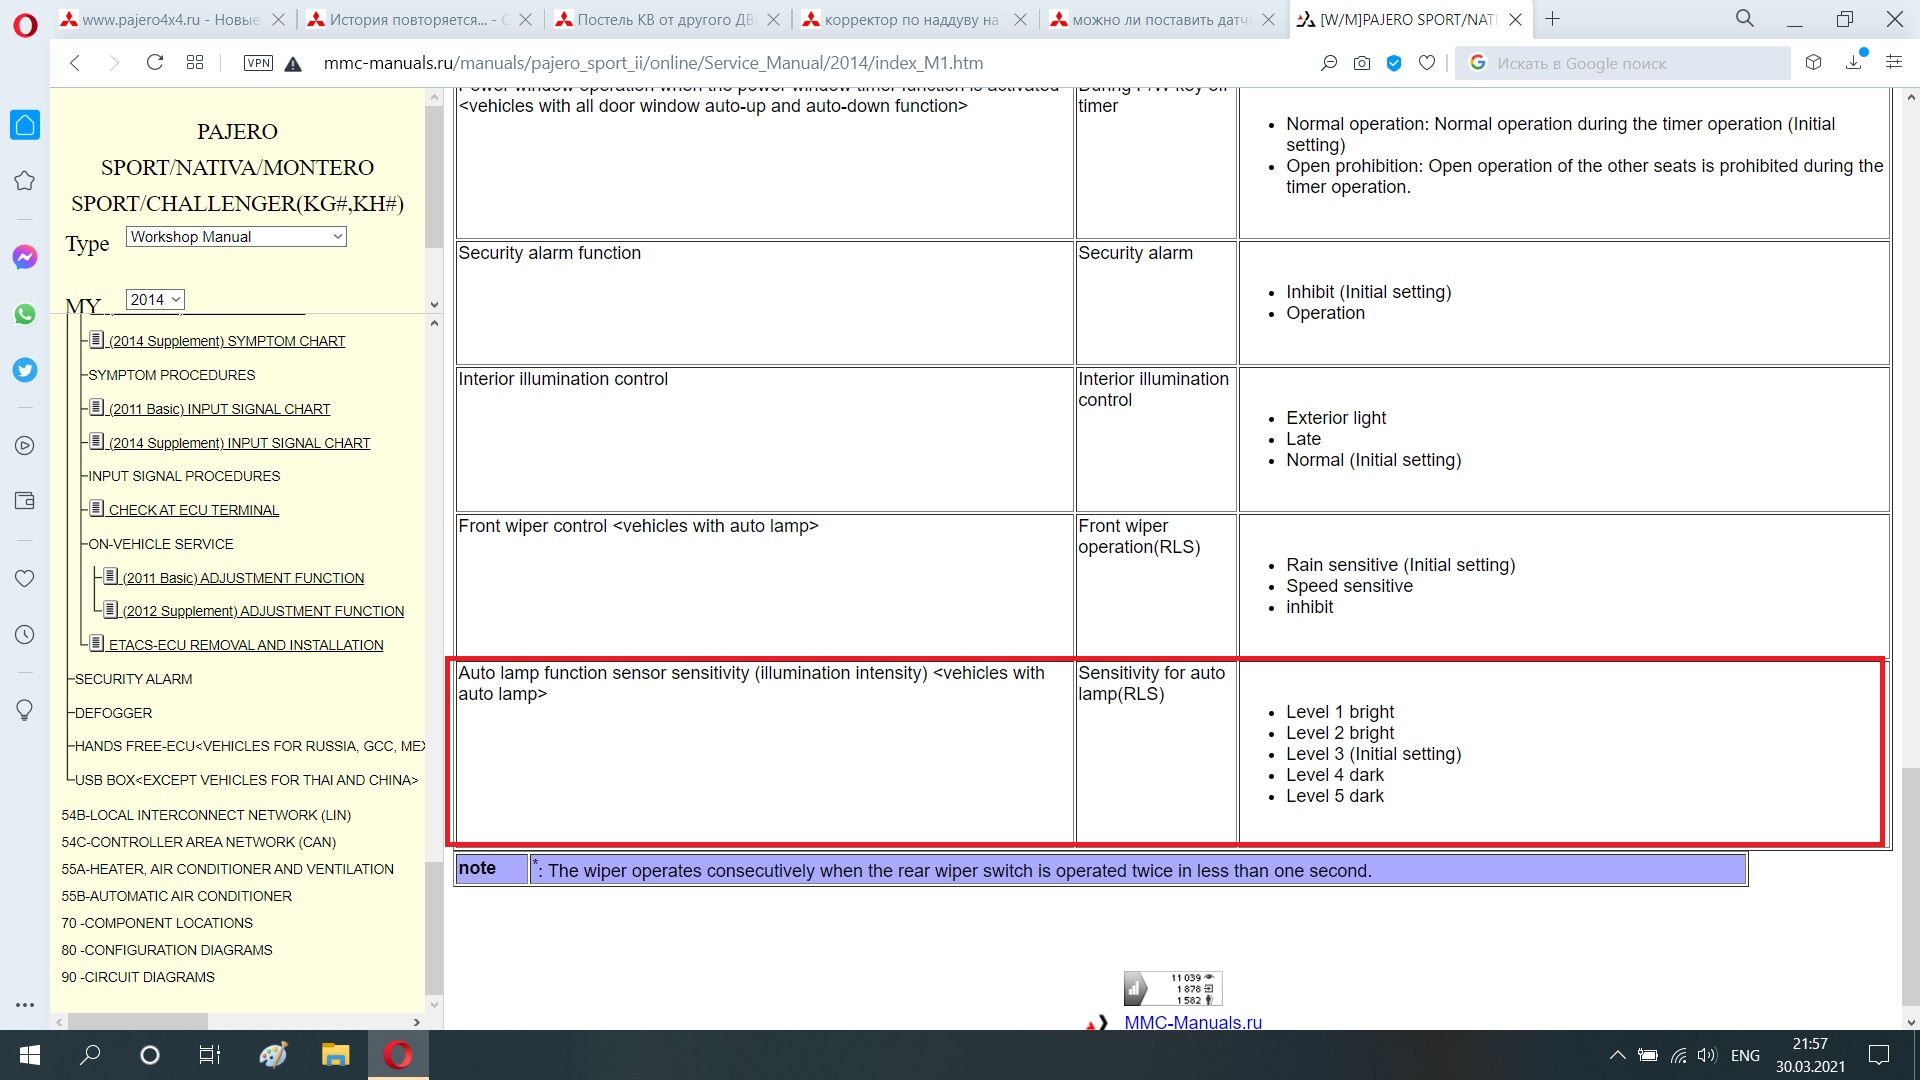
Task: Reload the current page
Action: [154, 63]
